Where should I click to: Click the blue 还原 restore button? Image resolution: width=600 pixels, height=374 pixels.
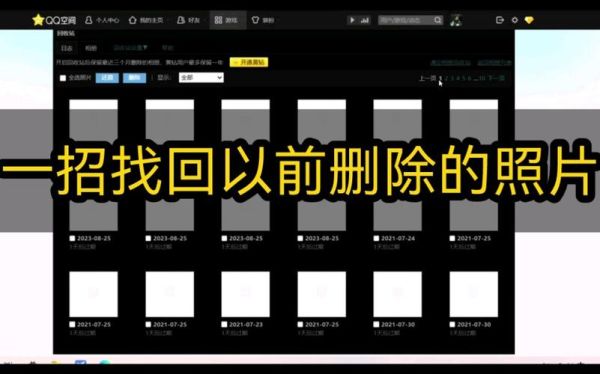[x=107, y=78]
